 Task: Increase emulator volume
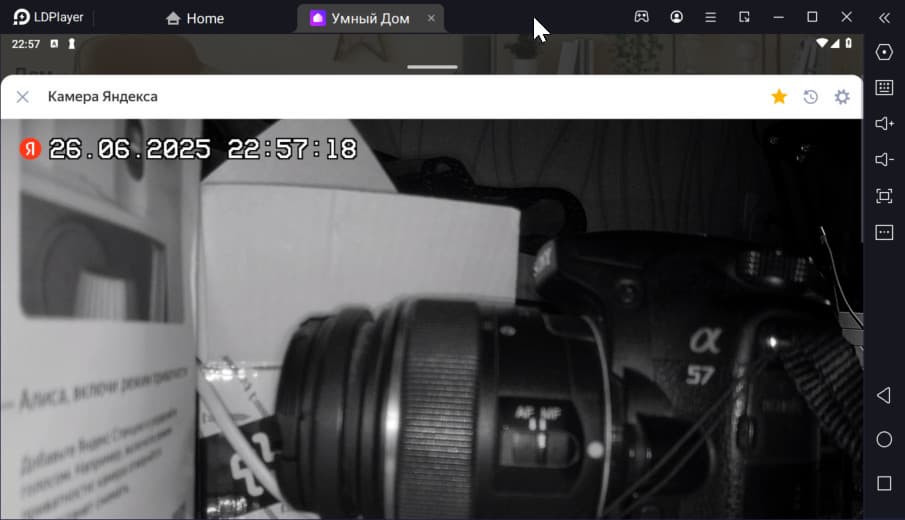coord(884,124)
